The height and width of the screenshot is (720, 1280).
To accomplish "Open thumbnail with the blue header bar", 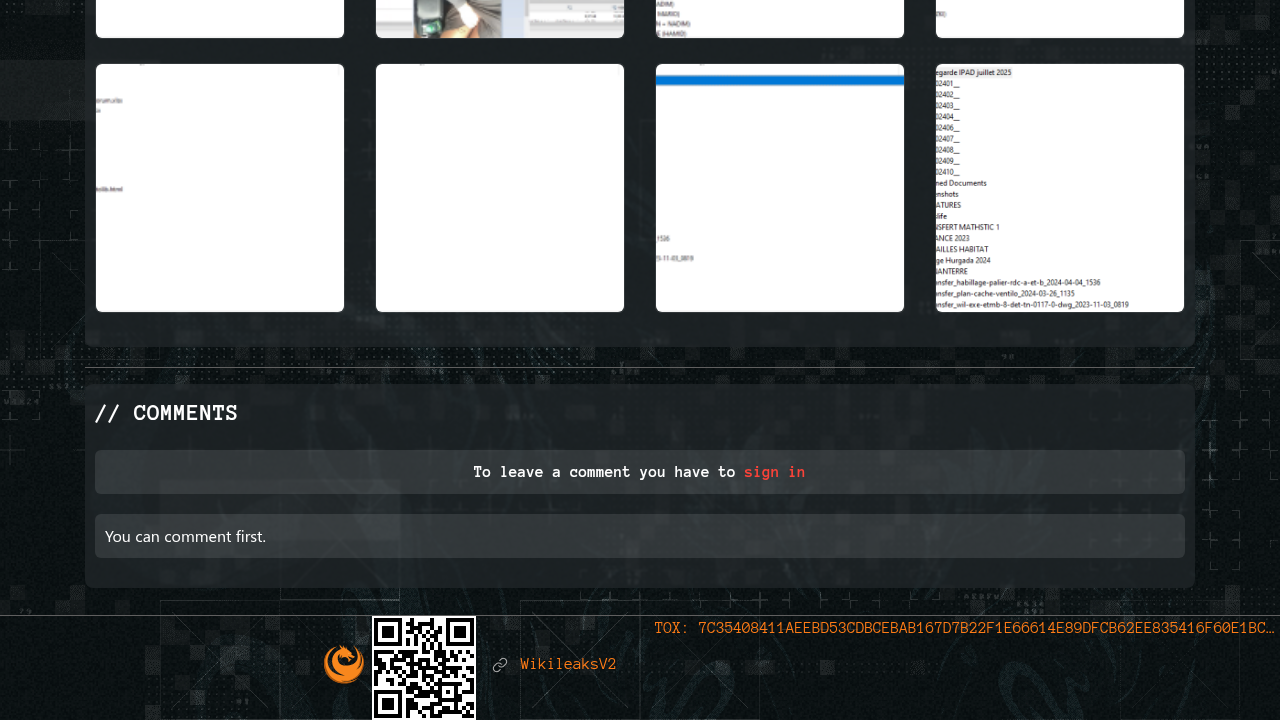I will [x=780, y=188].
